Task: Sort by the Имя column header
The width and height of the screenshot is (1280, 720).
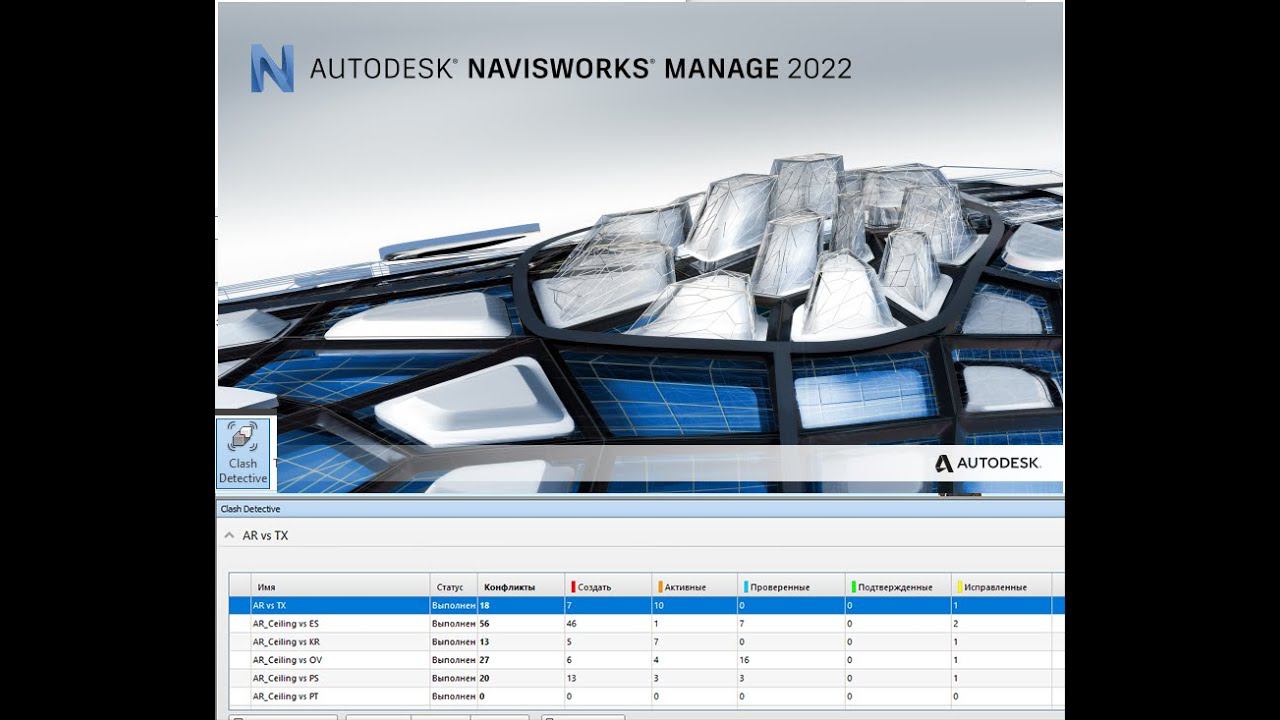Action: point(341,587)
